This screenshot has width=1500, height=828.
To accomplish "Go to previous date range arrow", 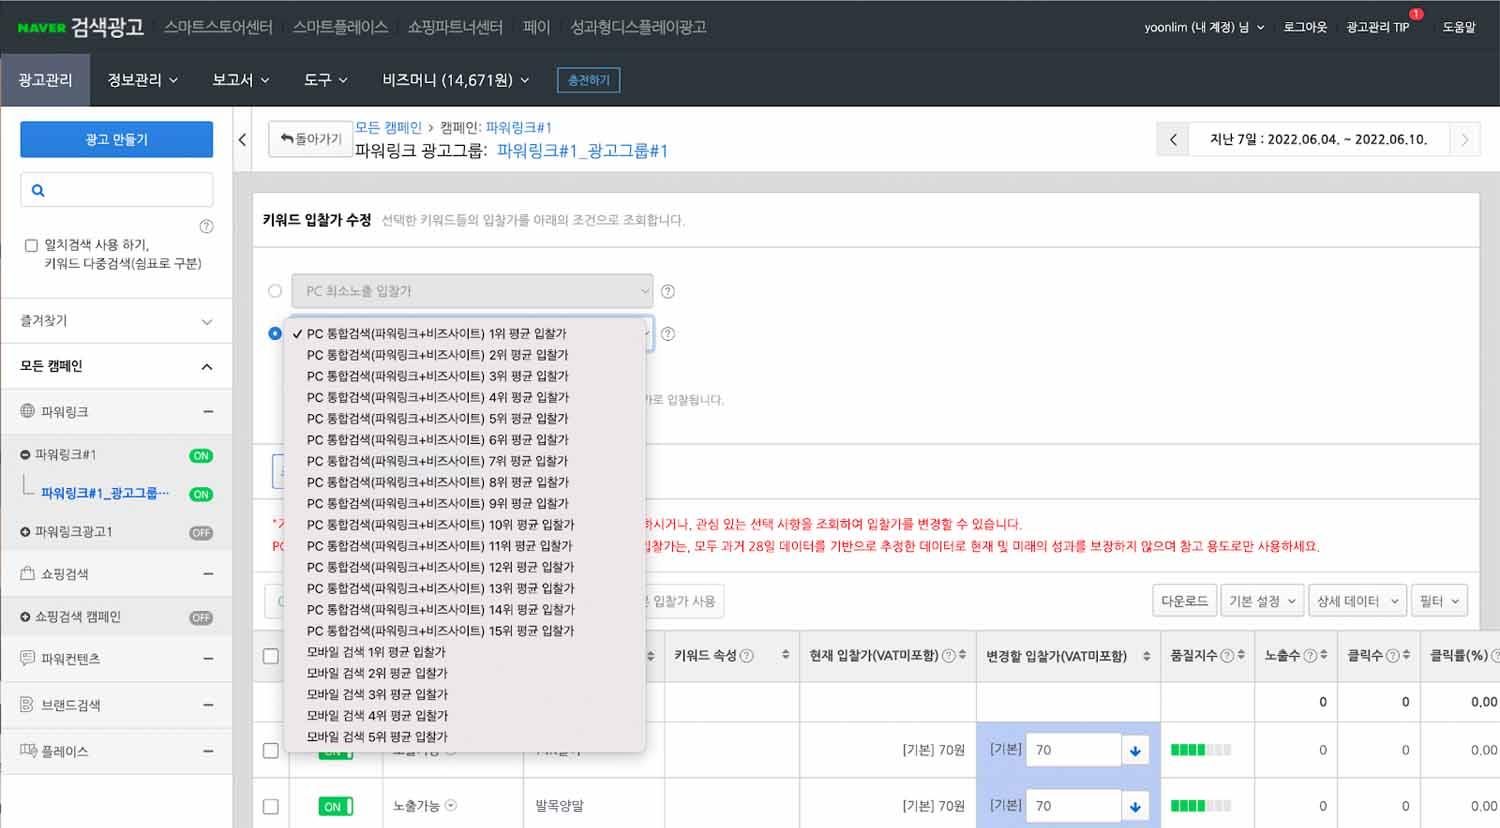I will pos(1173,140).
